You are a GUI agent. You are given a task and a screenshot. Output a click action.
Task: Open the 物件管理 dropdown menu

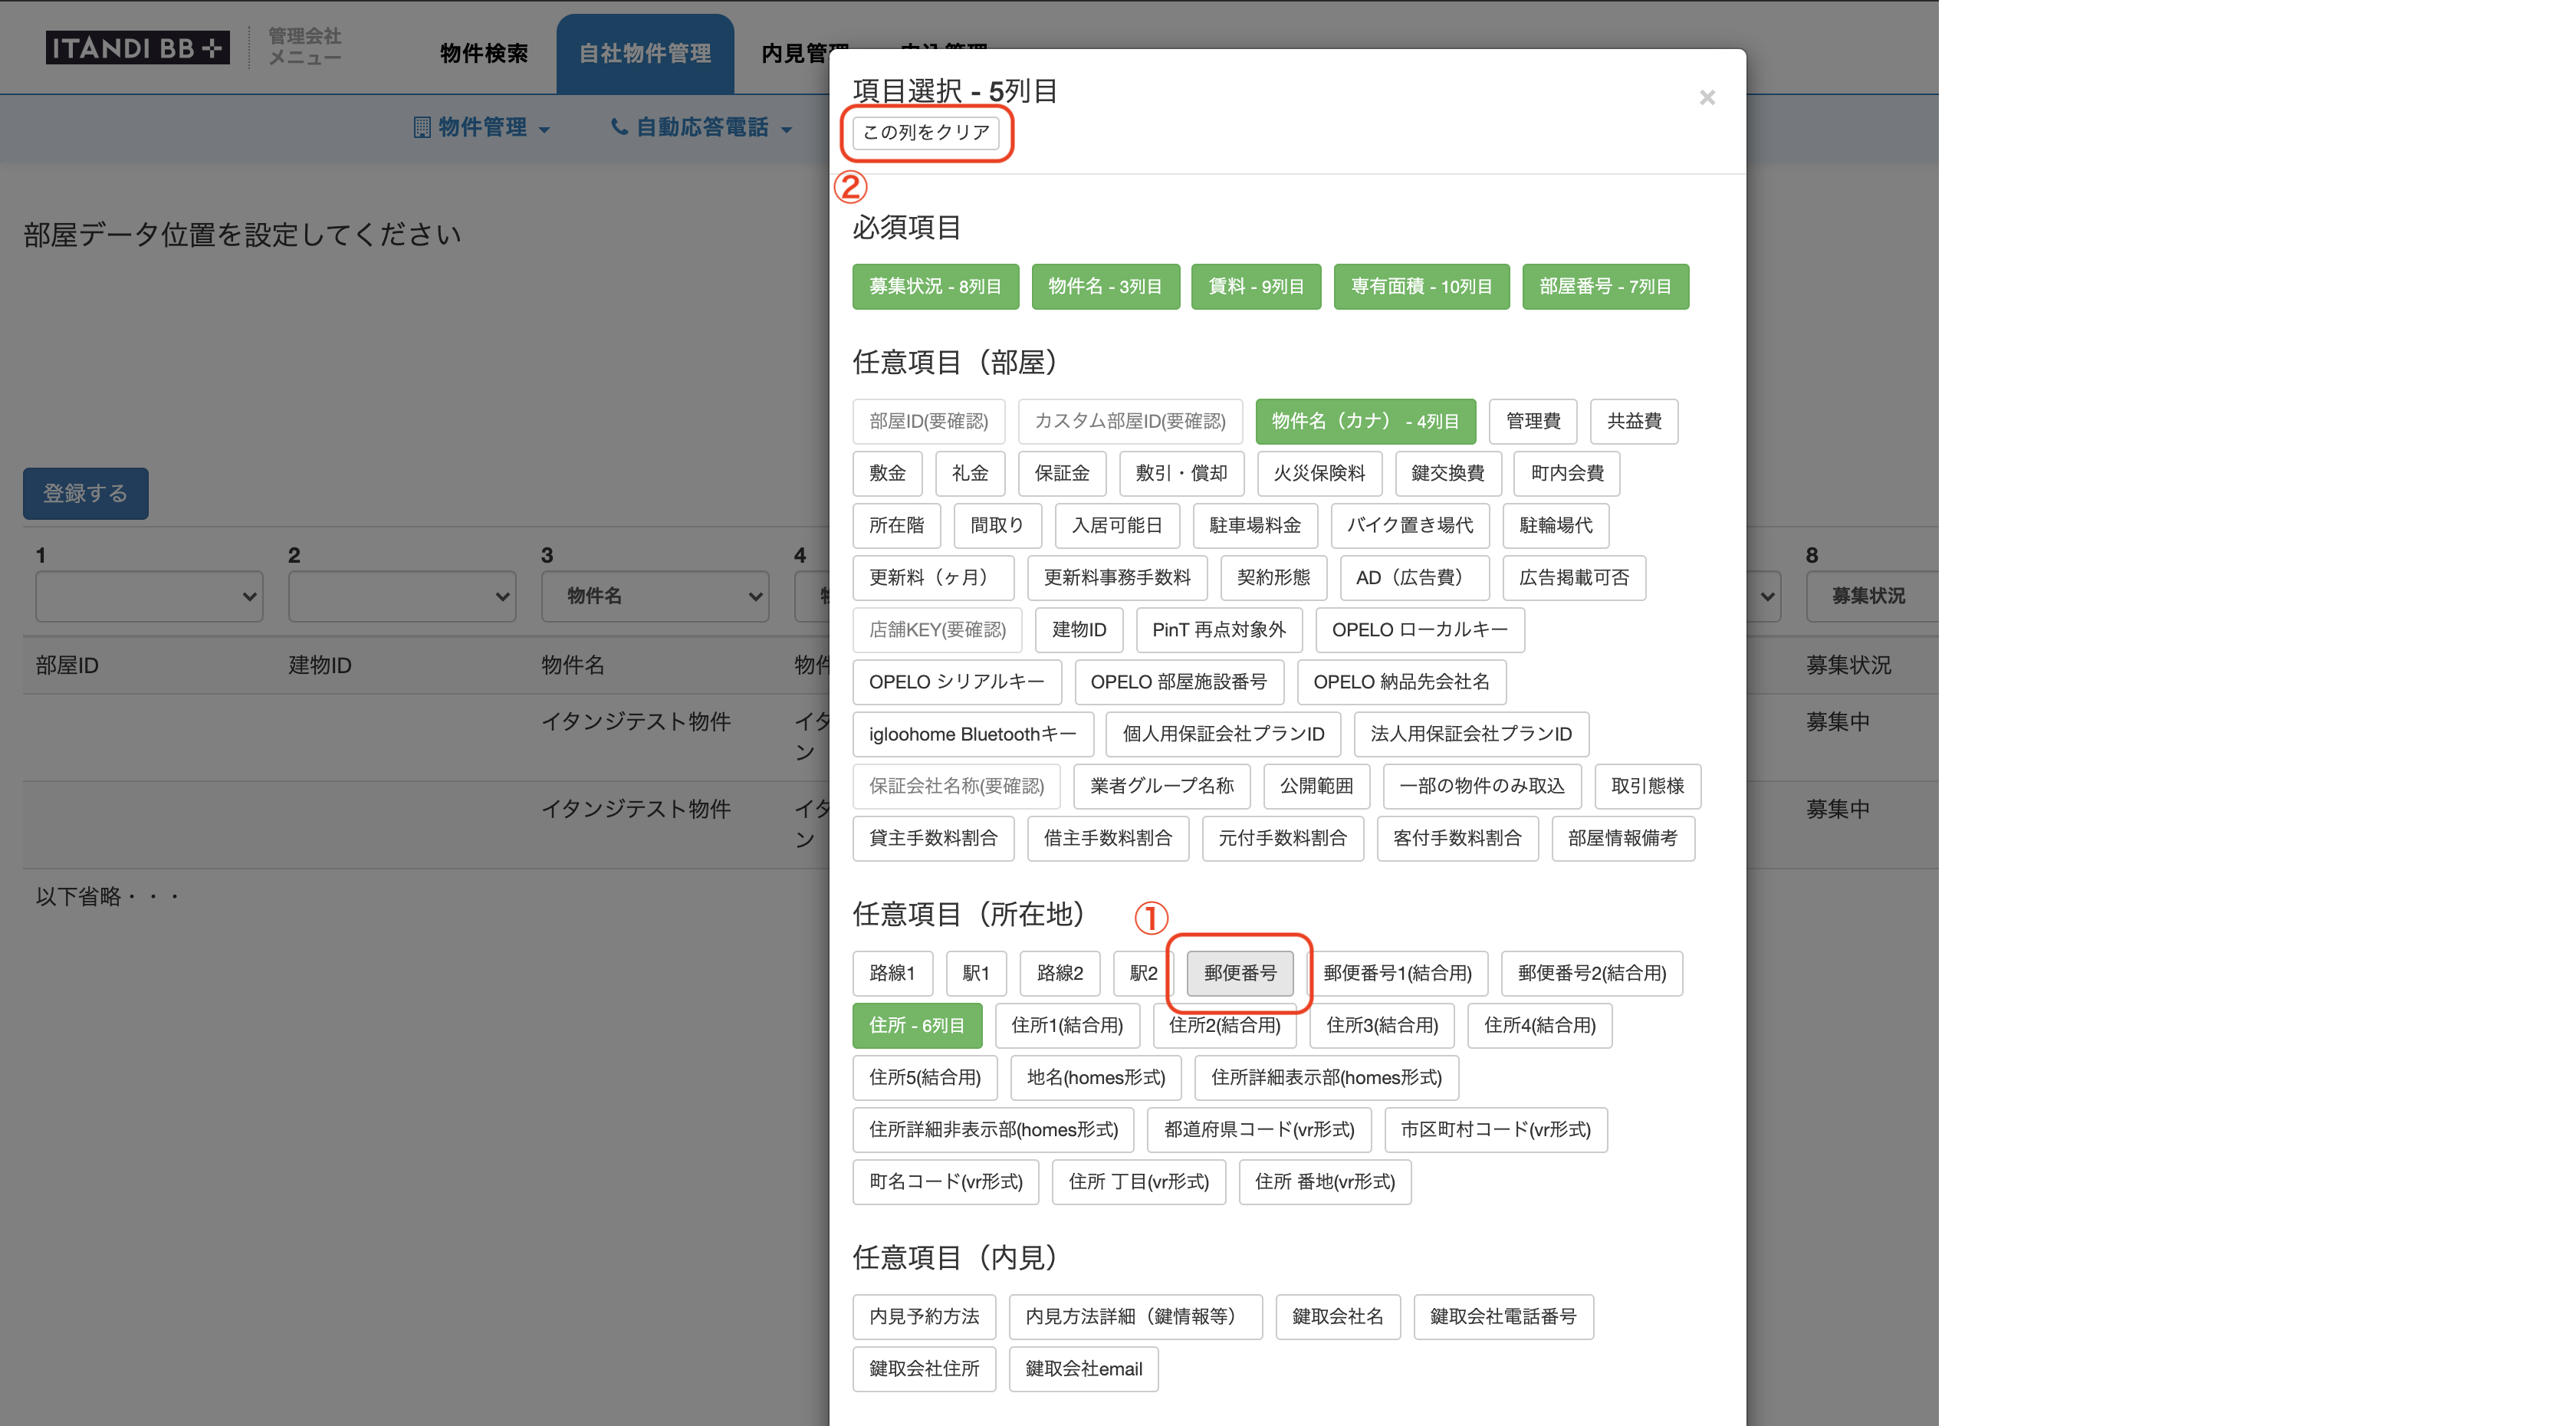tap(482, 127)
